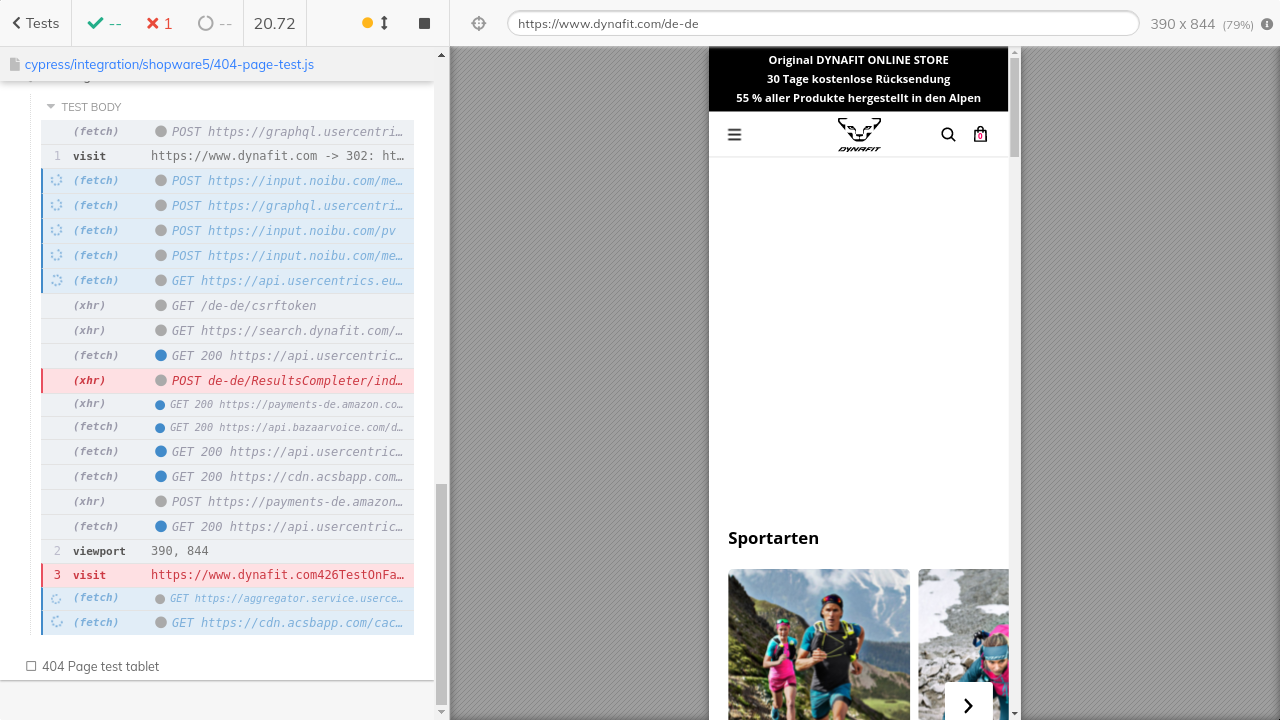Open the selector playground crosshair icon
The height and width of the screenshot is (720, 1280).
pyautogui.click(x=478, y=24)
